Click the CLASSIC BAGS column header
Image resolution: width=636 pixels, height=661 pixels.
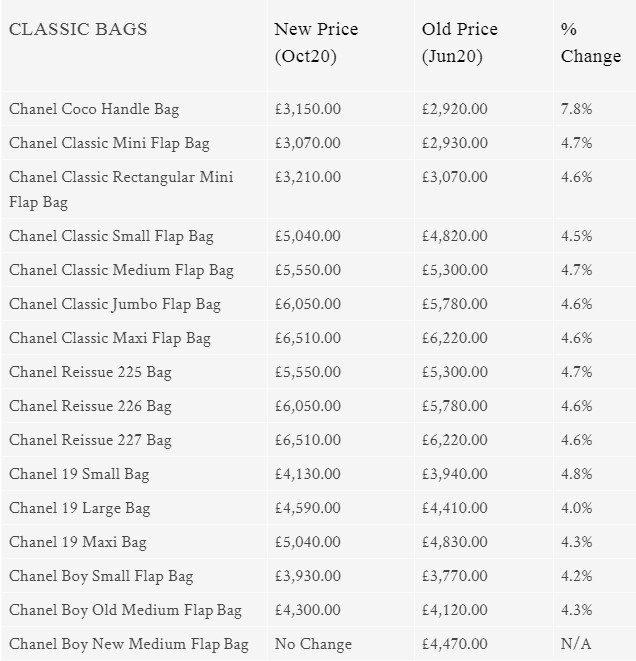78,29
